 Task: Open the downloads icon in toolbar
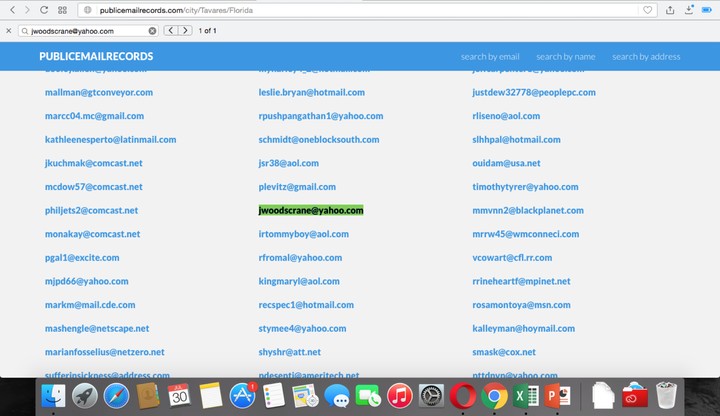click(689, 10)
